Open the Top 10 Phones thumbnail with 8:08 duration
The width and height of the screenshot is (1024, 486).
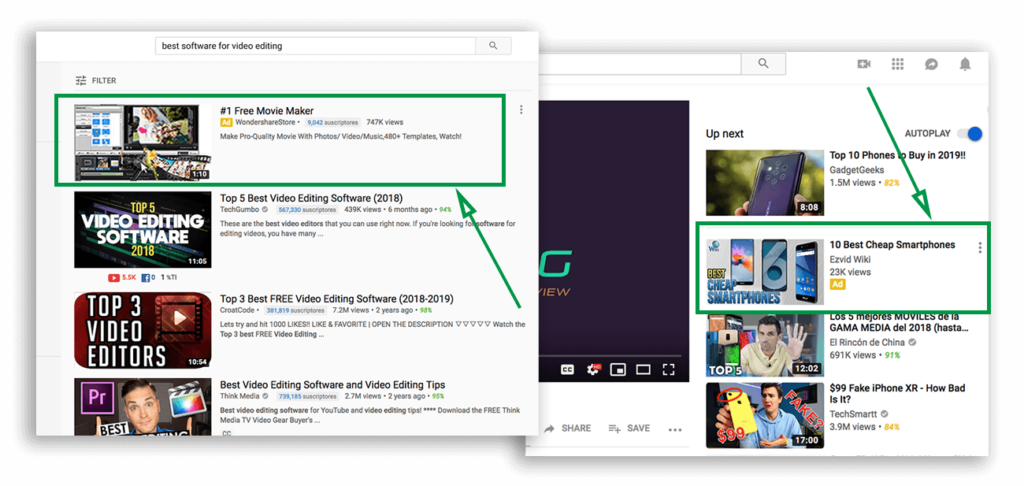pyautogui.click(x=765, y=183)
